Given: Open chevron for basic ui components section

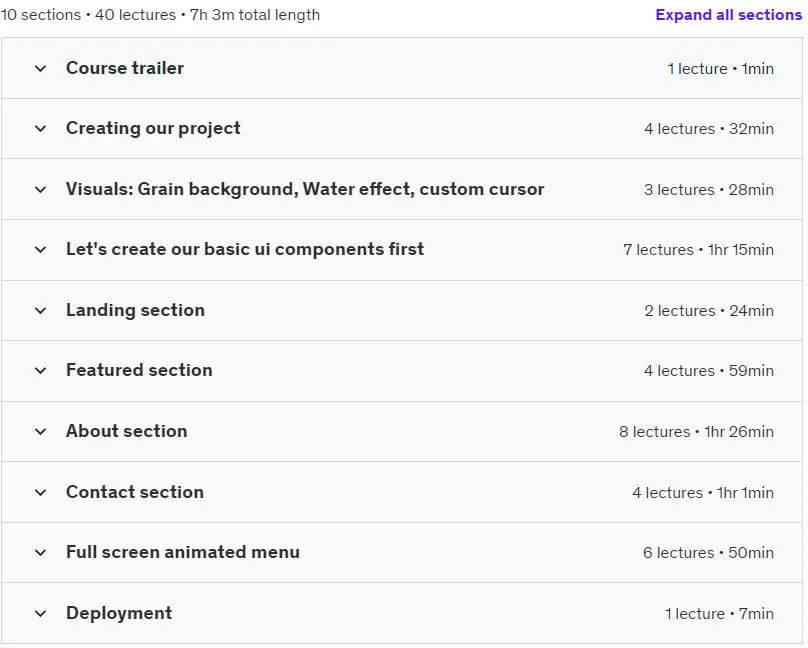Looking at the screenshot, I should pyautogui.click(x=40, y=250).
